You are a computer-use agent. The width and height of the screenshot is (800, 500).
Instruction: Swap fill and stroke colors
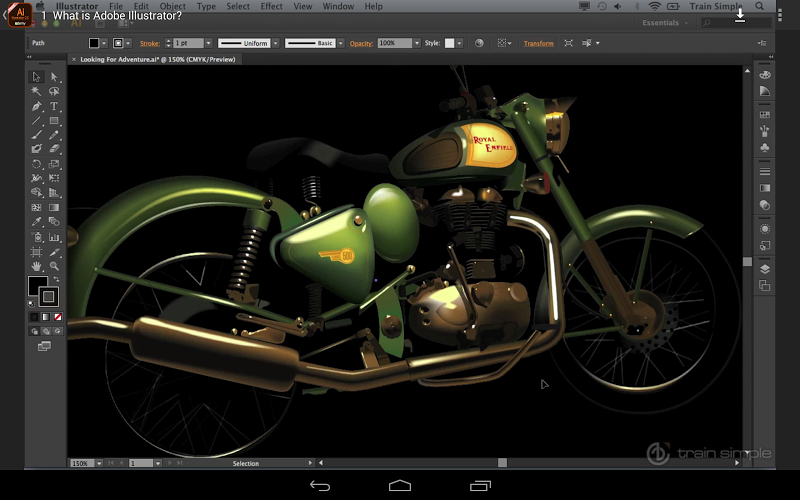[x=56, y=280]
